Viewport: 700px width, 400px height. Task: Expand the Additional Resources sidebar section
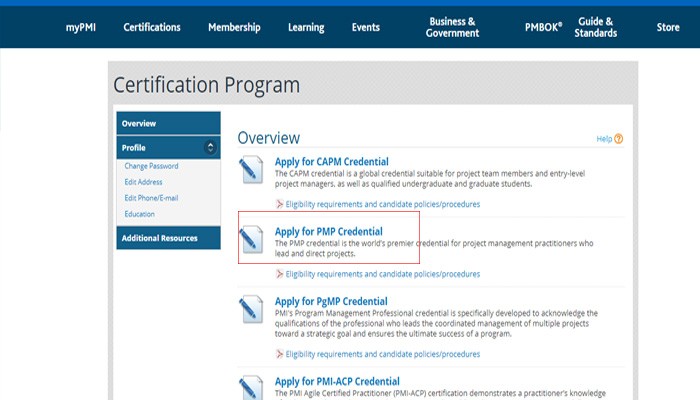point(167,238)
